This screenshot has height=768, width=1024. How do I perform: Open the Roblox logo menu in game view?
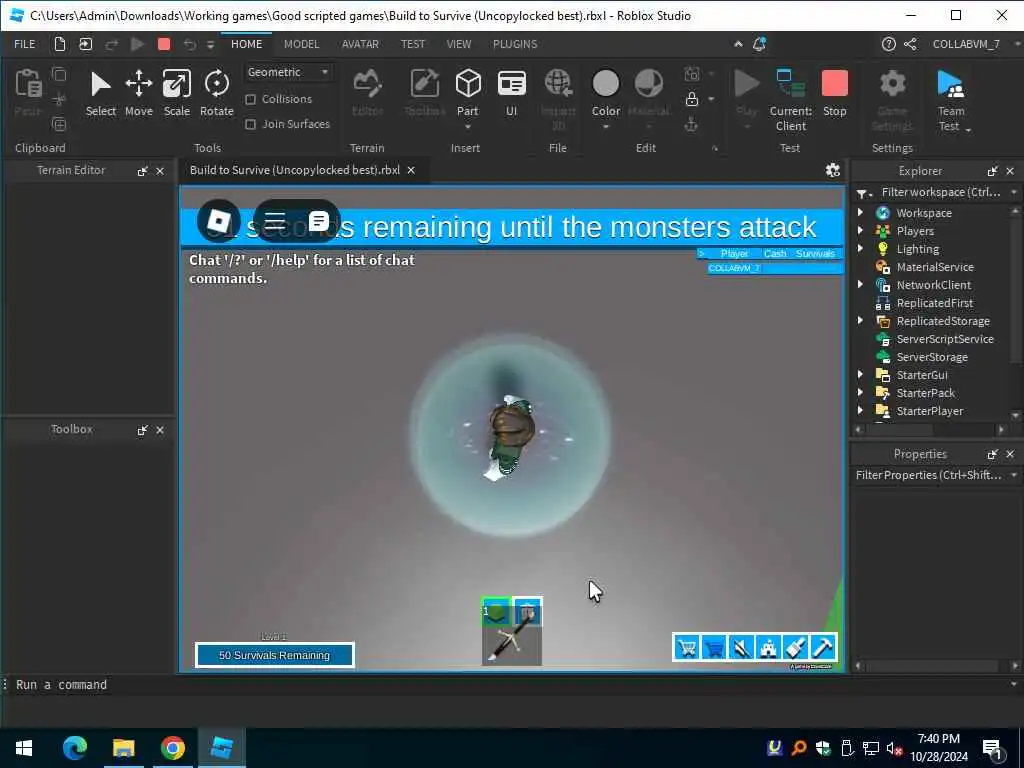219,221
